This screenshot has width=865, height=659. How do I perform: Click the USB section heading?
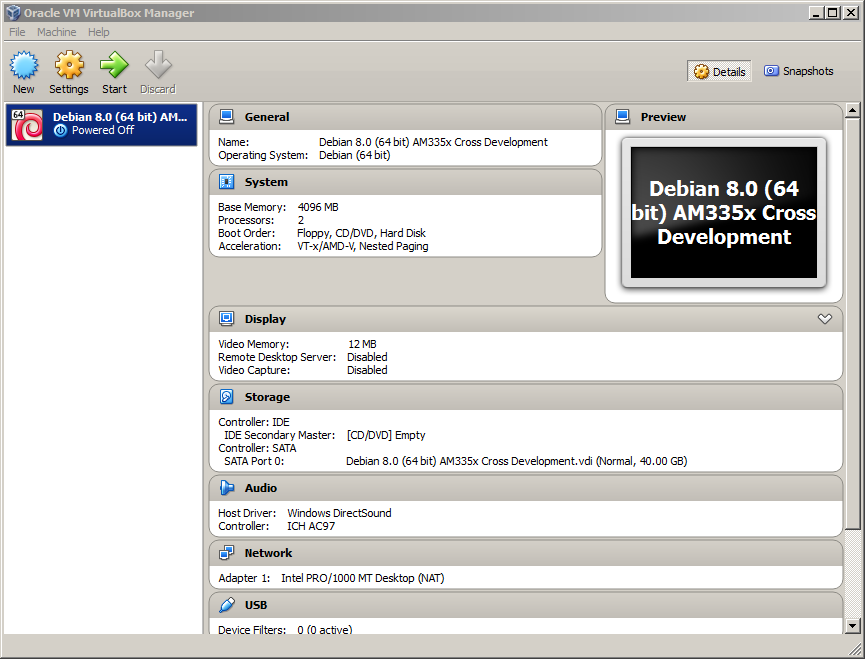coord(256,606)
